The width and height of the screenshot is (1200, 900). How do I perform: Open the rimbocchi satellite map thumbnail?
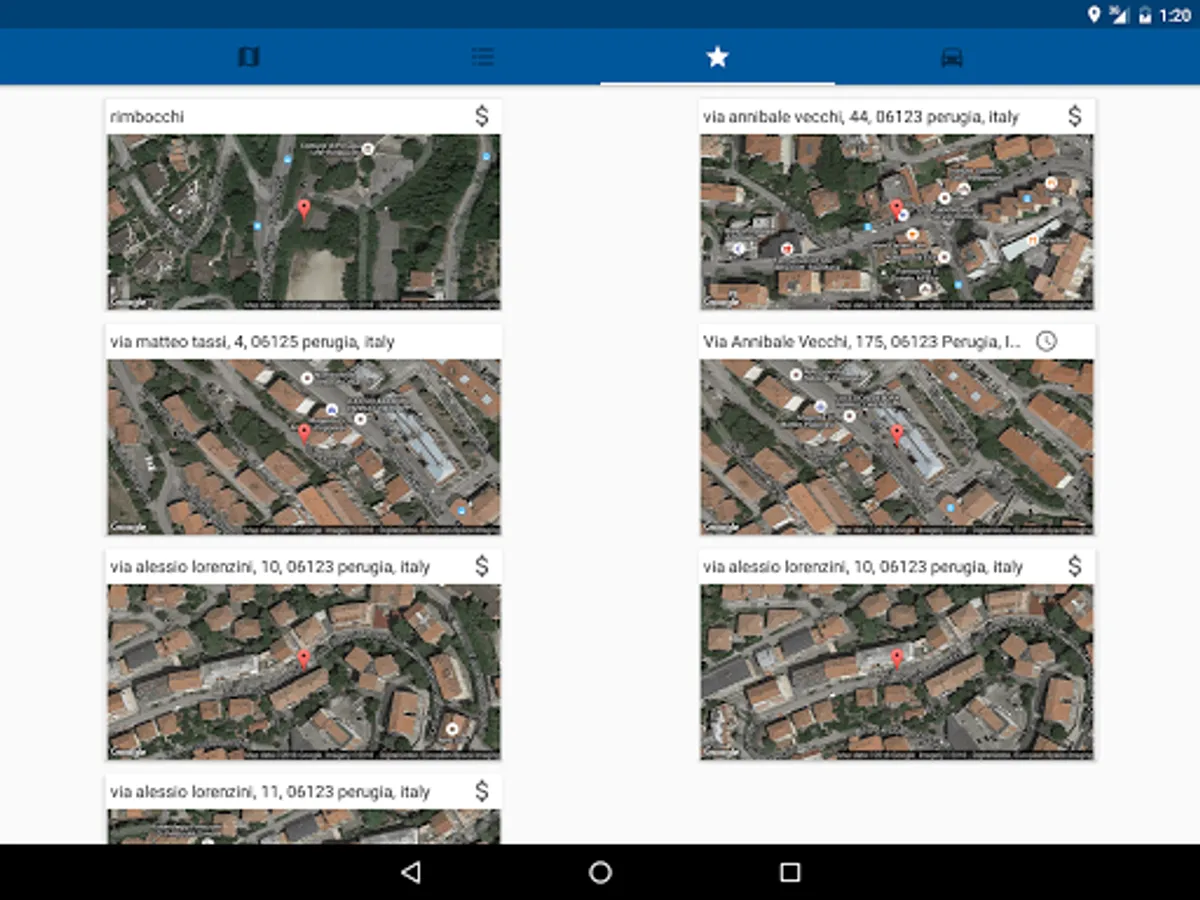304,222
